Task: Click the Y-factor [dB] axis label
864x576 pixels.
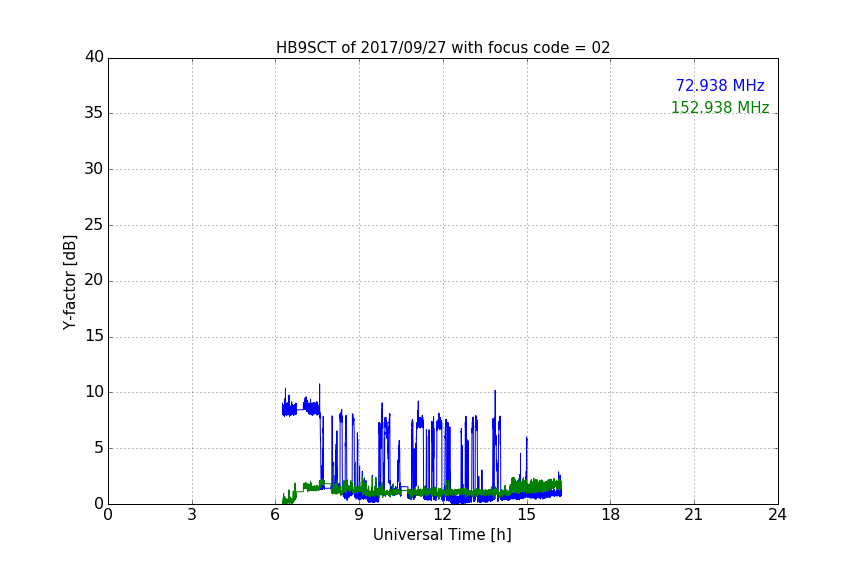Action: pos(69,282)
